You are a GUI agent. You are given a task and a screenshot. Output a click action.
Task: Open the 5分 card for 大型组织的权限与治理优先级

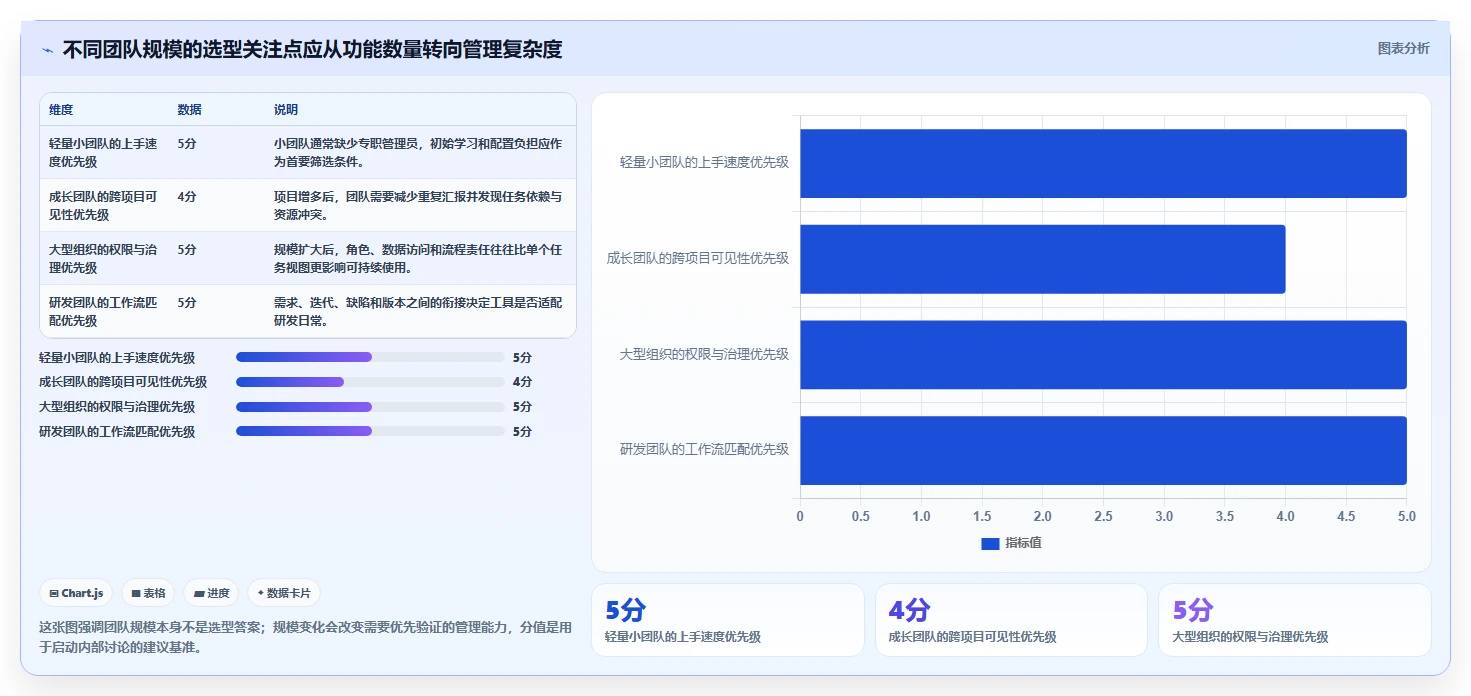[1295, 620]
